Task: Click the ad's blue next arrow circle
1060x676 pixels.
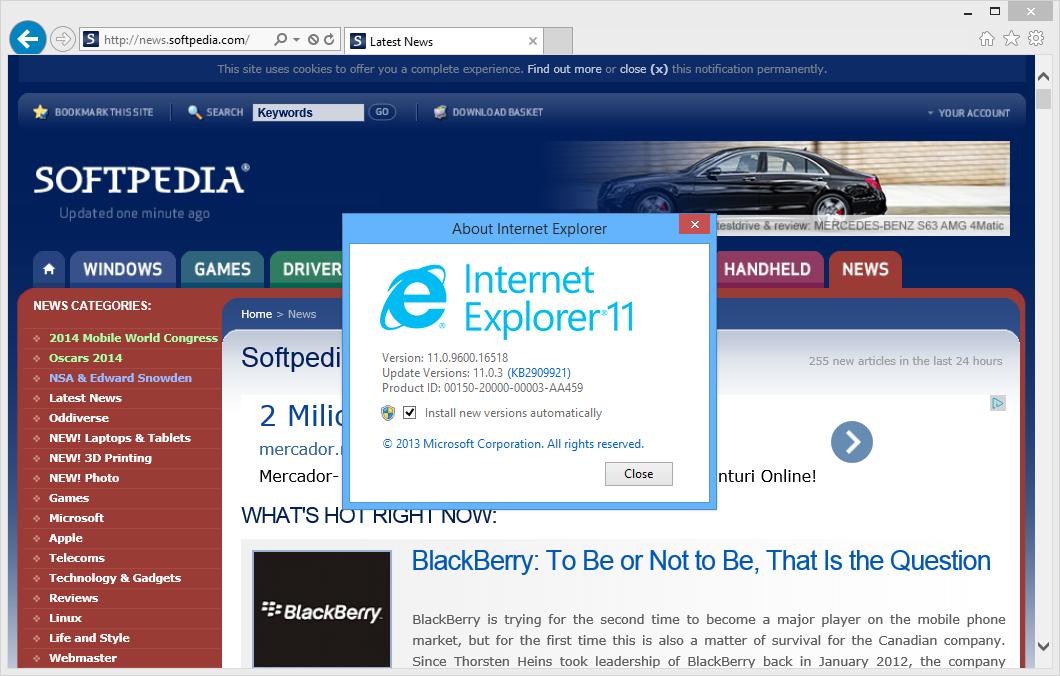Action: click(x=852, y=442)
